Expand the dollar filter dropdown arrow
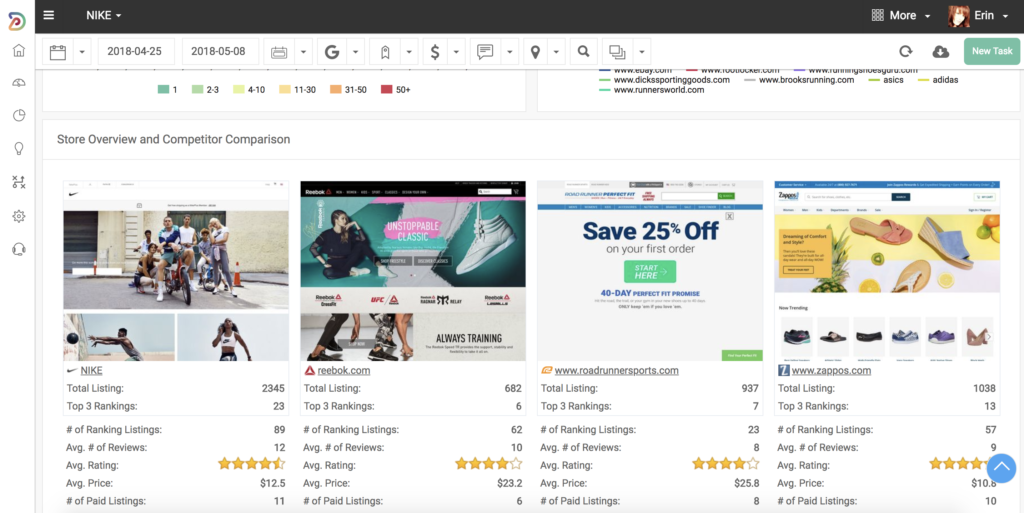This screenshot has width=1024, height=513. 456,52
